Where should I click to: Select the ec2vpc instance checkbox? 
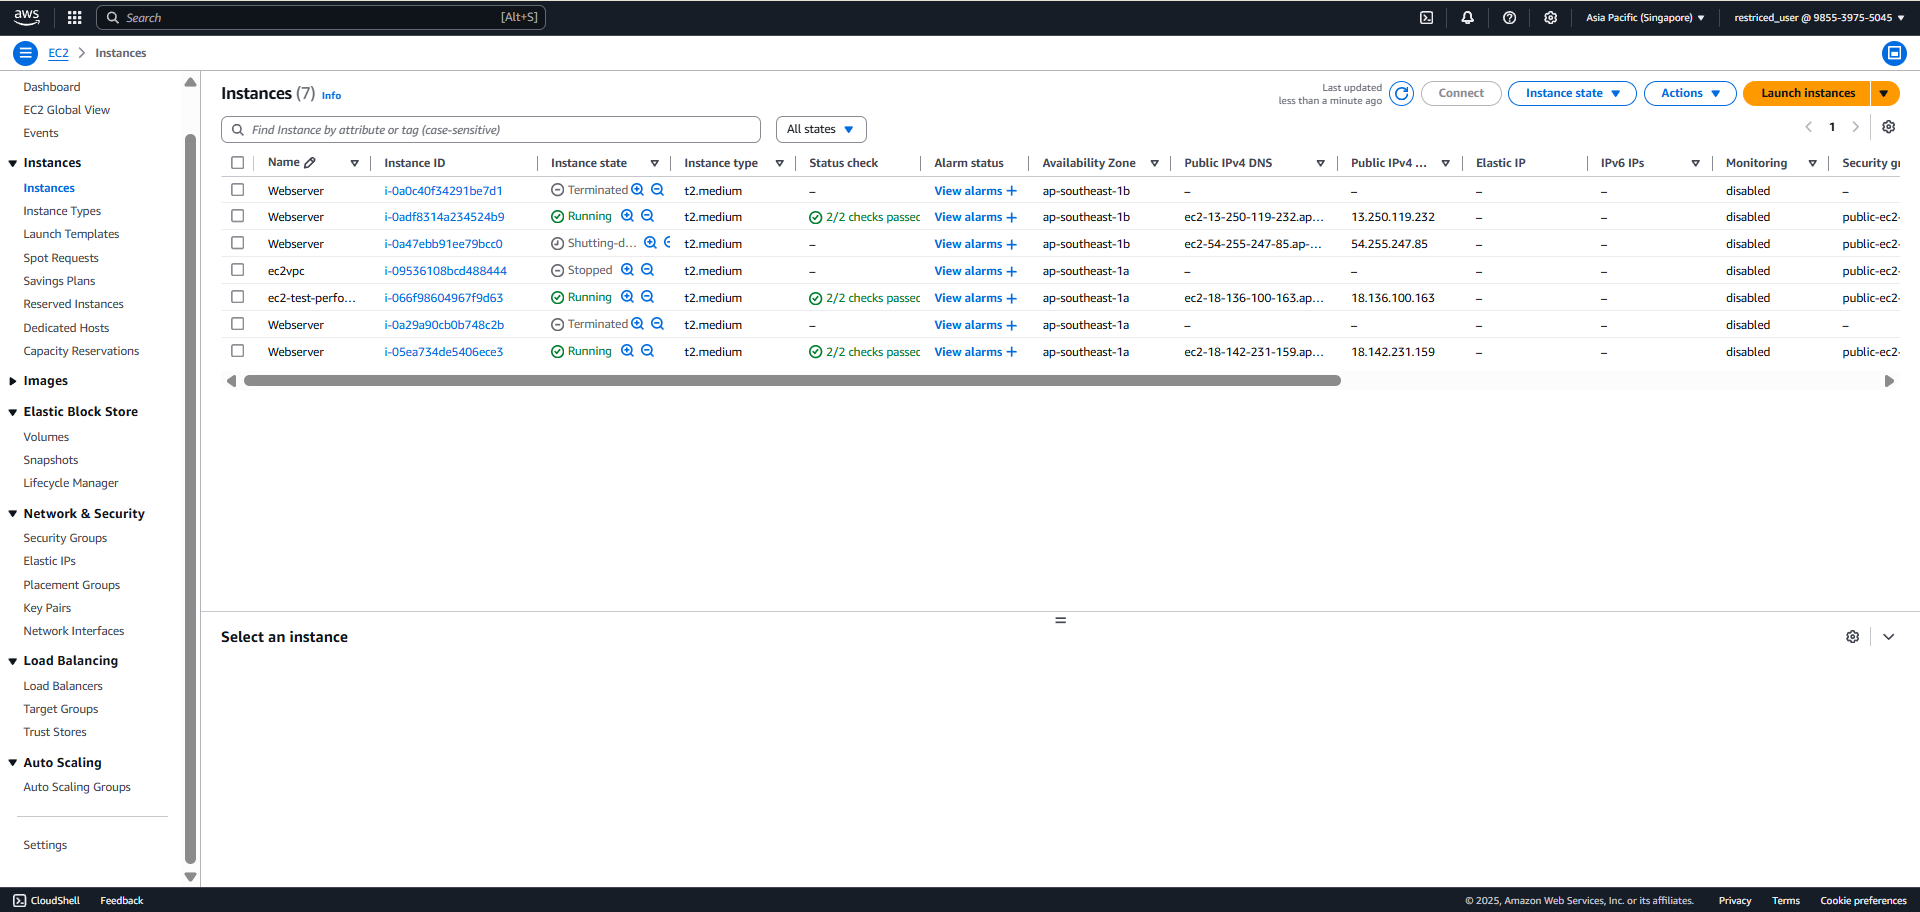237,270
